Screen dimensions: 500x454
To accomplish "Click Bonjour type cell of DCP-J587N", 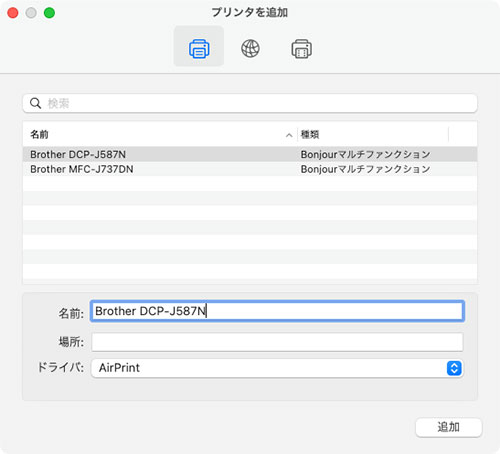I will point(365,154).
